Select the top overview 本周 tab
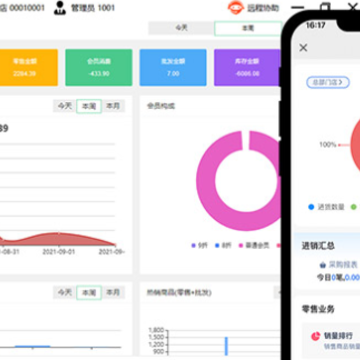The height and width of the screenshot is (360, 360). (x=248, y=28)
